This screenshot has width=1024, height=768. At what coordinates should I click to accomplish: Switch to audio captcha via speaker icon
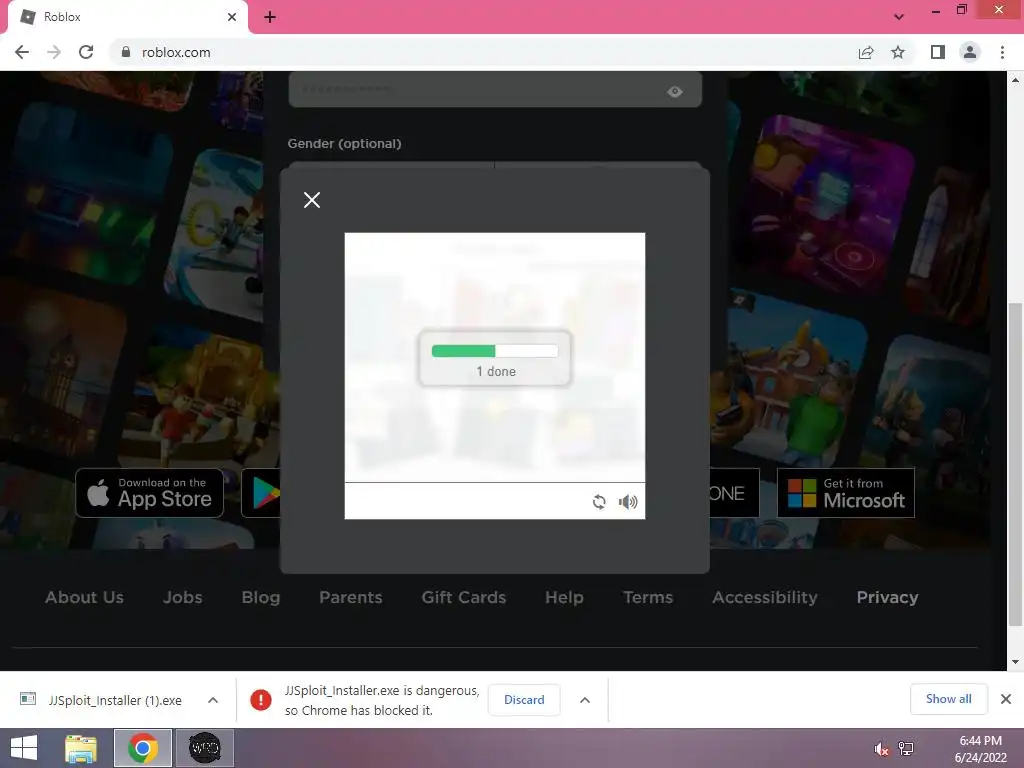pos(628,502)
